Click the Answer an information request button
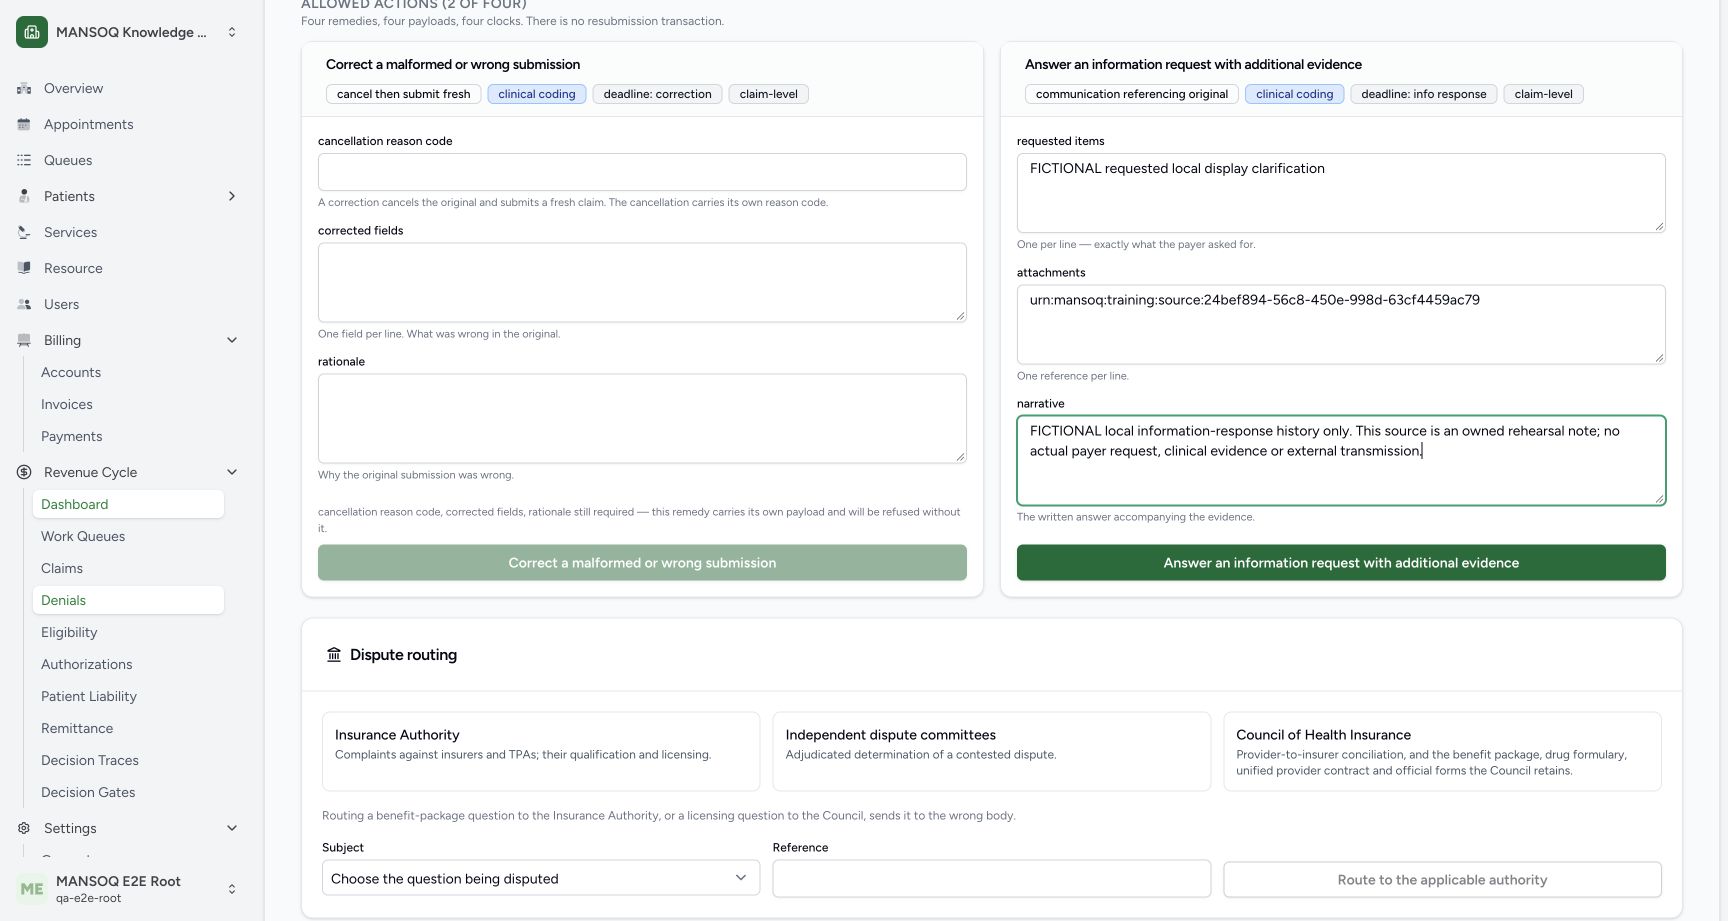Image resolution: width=1728 pixels, height=921 pixels. click(1341, 563)
